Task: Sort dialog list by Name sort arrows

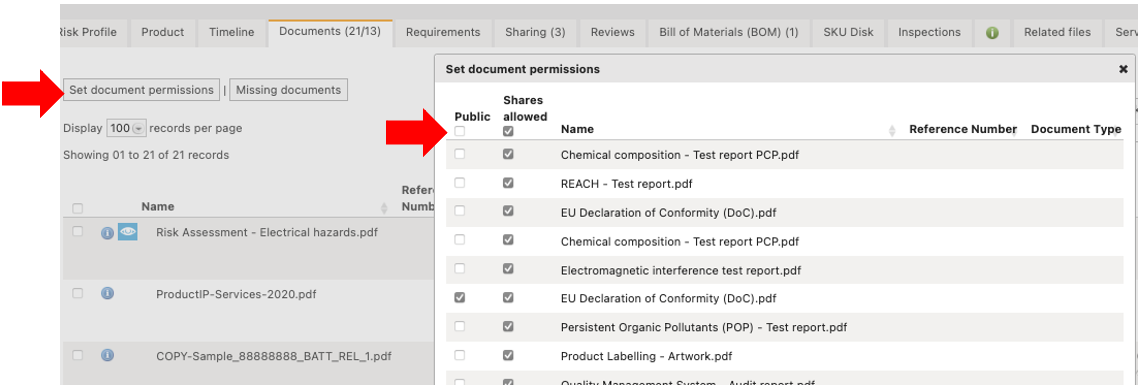Action: point(892,130)
